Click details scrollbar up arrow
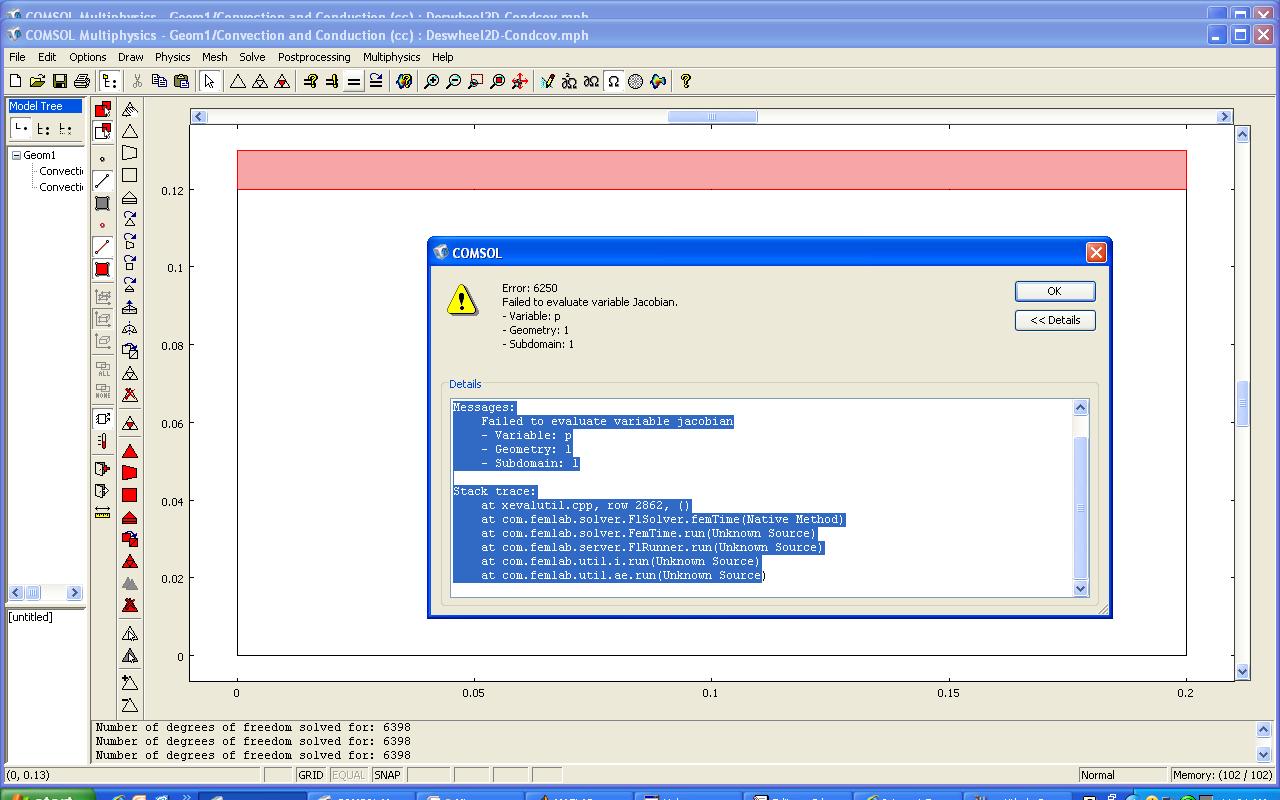This screenshot has height=800, width=1280. click(1080, 407)
